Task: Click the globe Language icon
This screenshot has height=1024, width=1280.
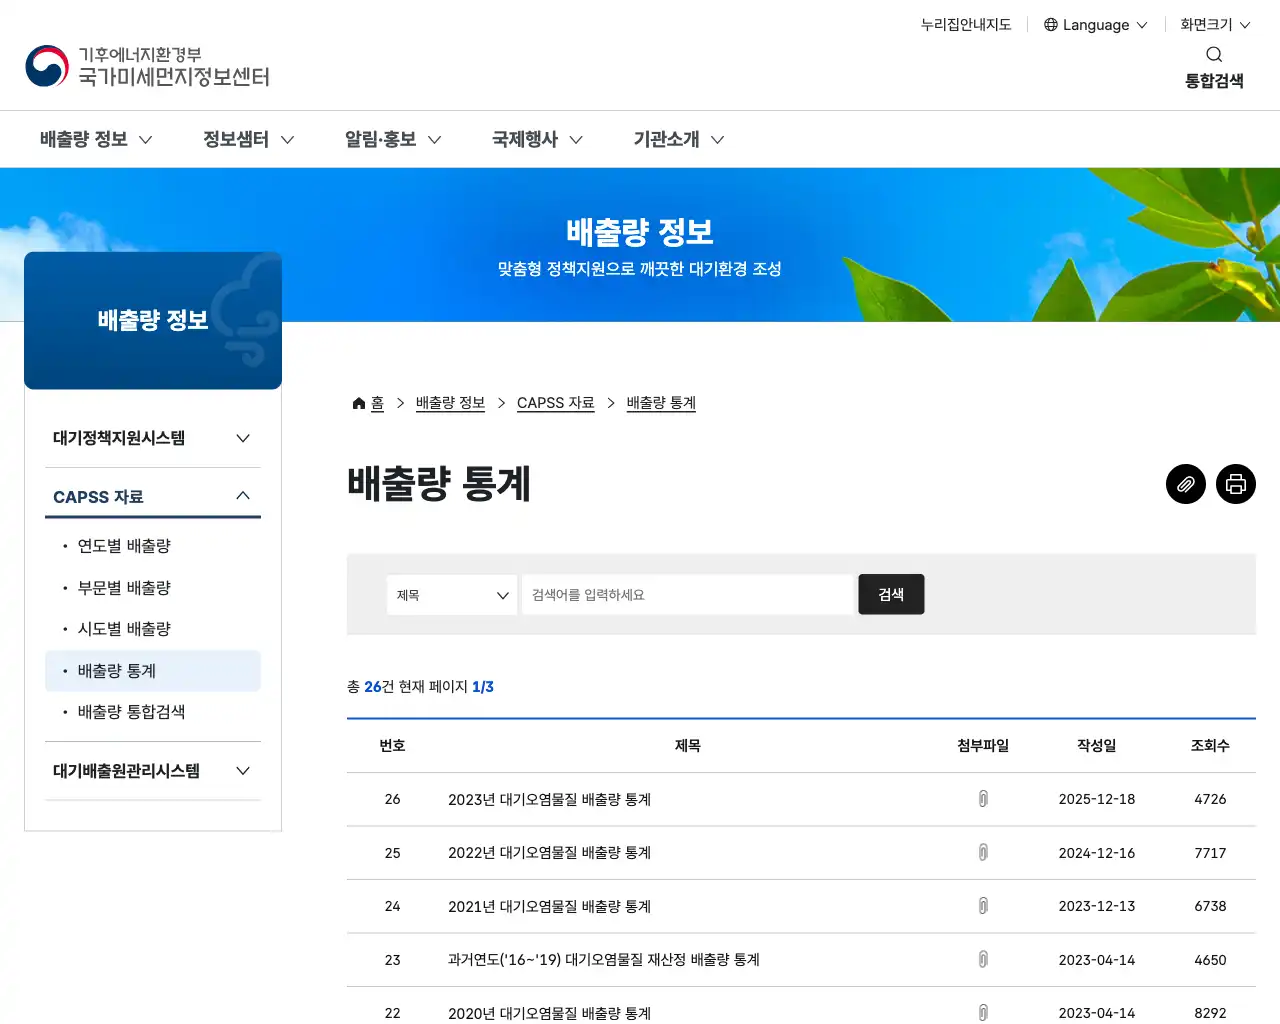Action: pyautogui.click(x=1051, y=25)
